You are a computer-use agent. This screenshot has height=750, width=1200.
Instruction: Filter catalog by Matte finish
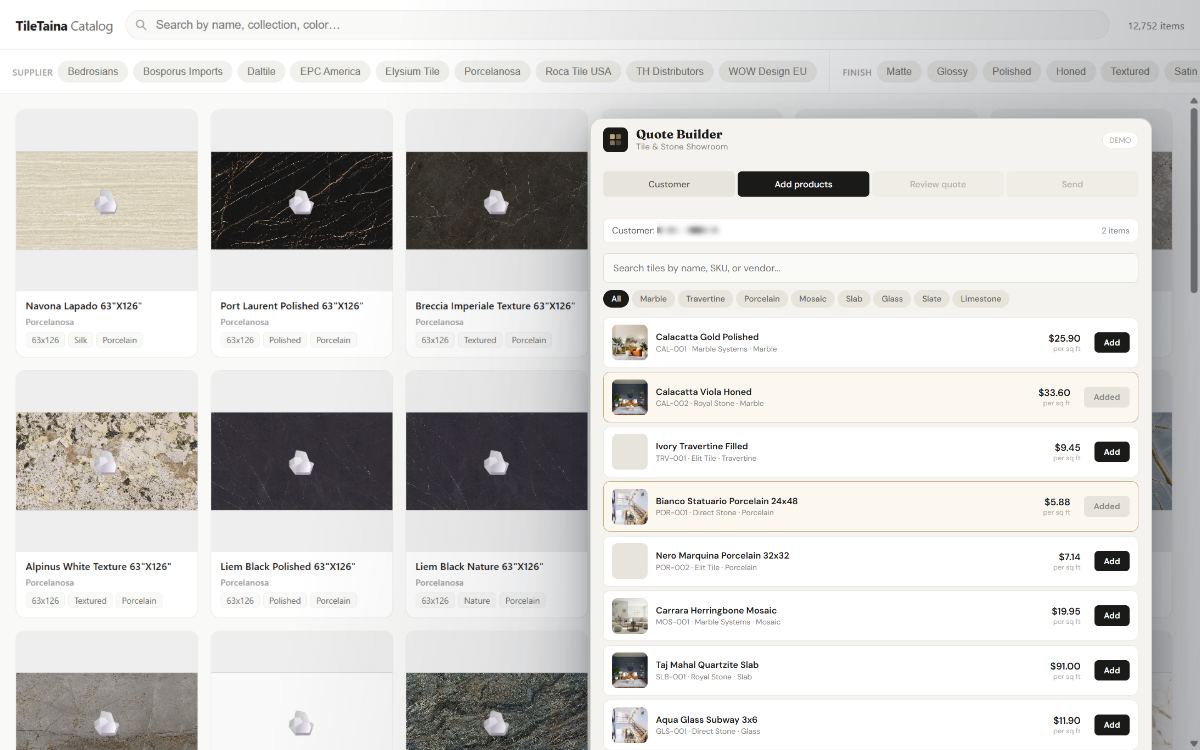pyautogui.click(x=899, y=72)
